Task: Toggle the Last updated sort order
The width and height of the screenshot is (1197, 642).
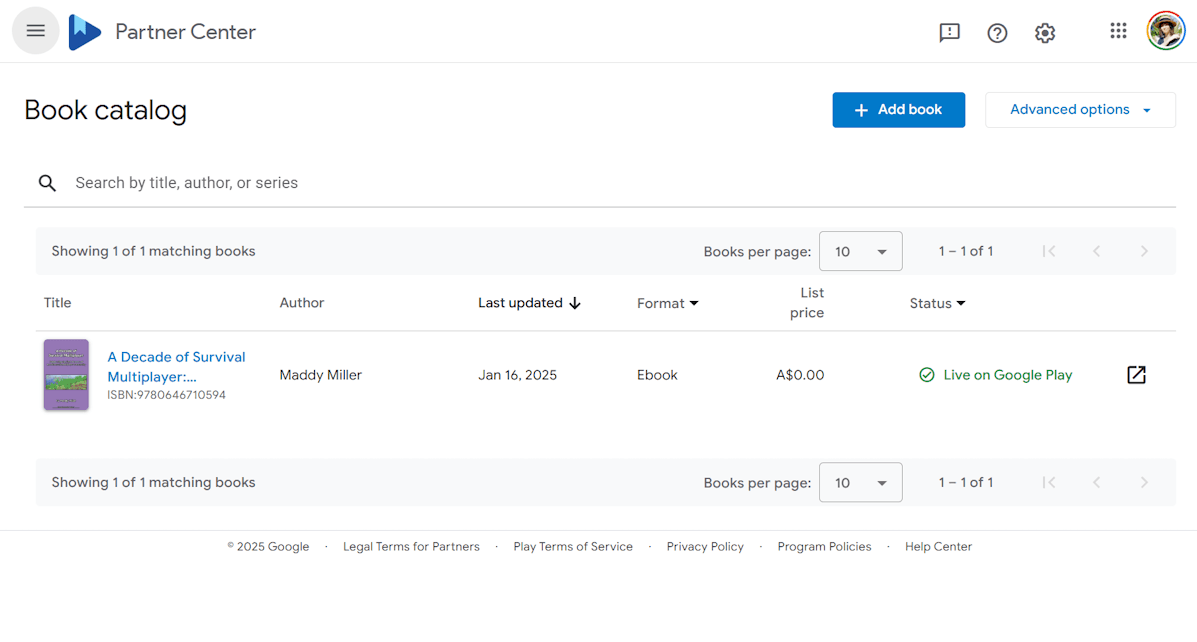Action: [529, 302]
